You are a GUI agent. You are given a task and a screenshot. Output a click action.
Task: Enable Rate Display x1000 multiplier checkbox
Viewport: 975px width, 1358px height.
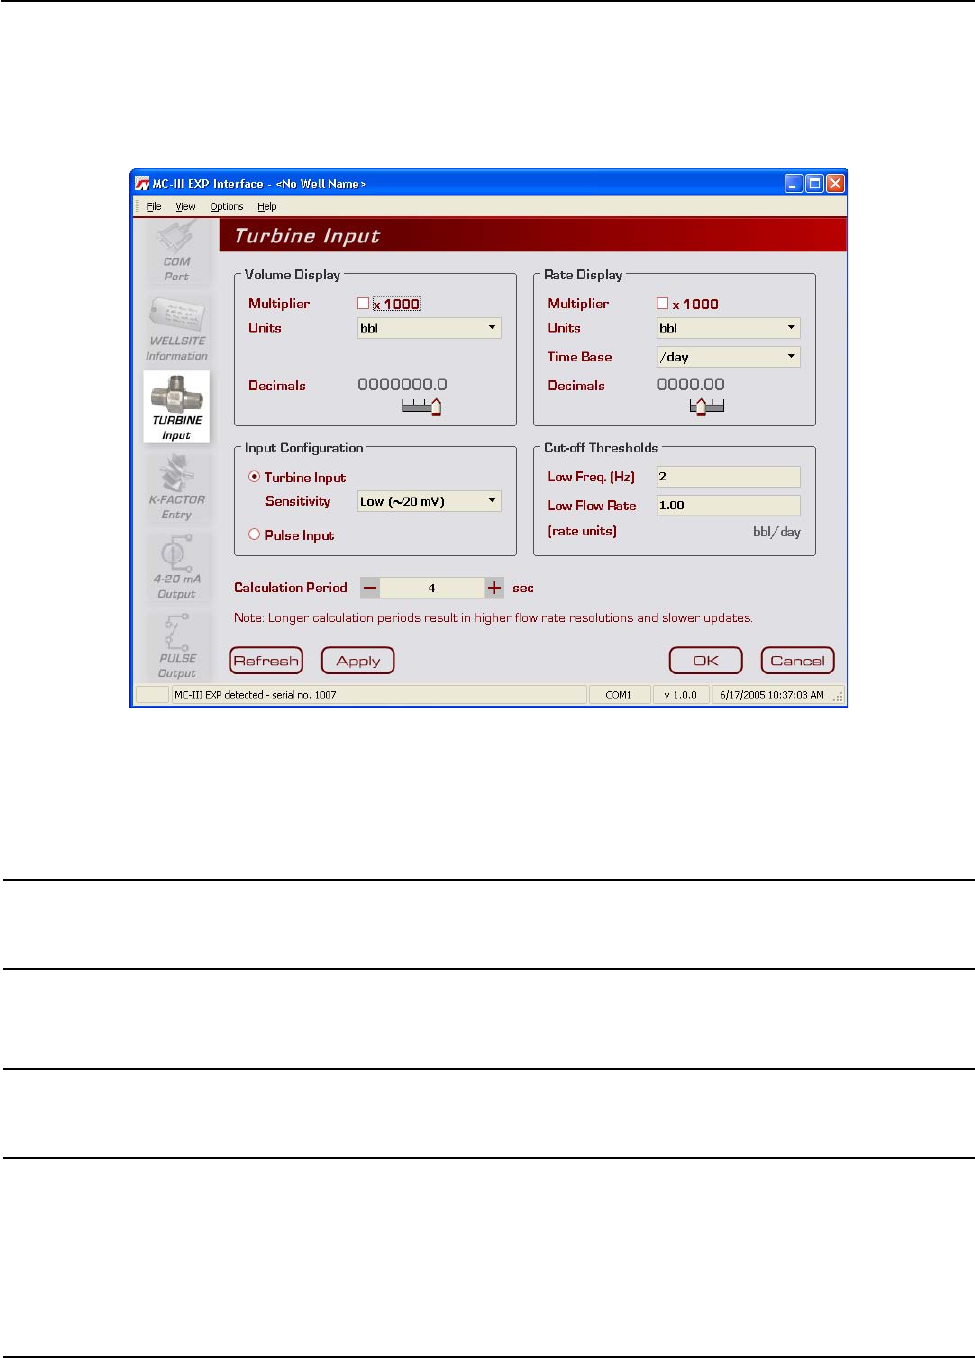662,303
